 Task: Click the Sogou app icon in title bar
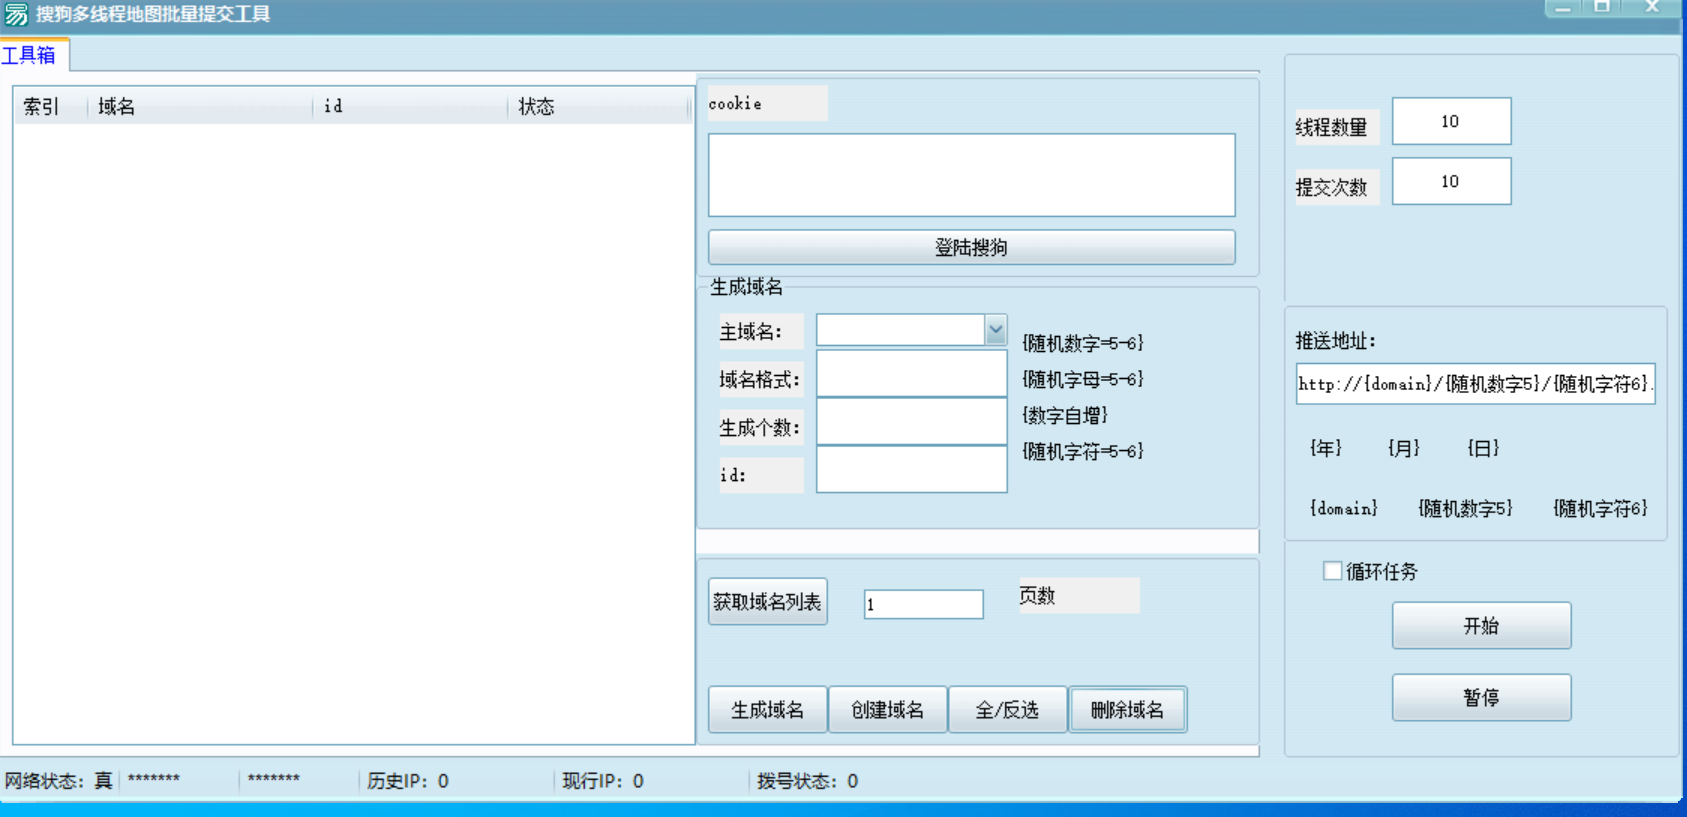16,14
